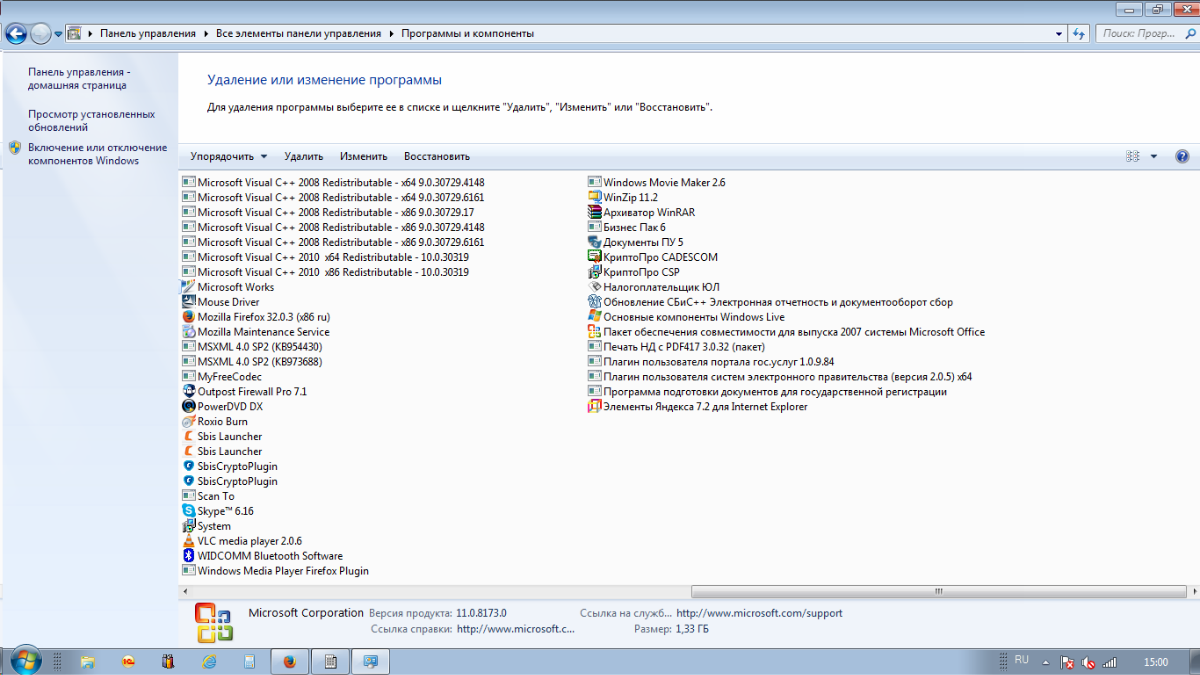1200x675 pixels.
Task: Click VLC media player 2.0.6 entry
Action: [249, 541]
